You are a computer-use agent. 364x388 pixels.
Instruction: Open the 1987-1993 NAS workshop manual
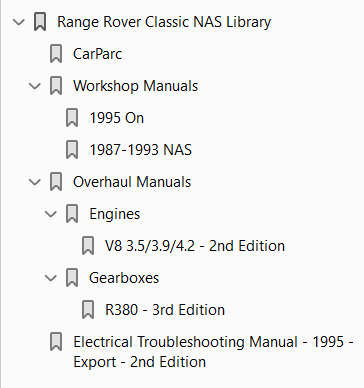(x=141, y=150)
